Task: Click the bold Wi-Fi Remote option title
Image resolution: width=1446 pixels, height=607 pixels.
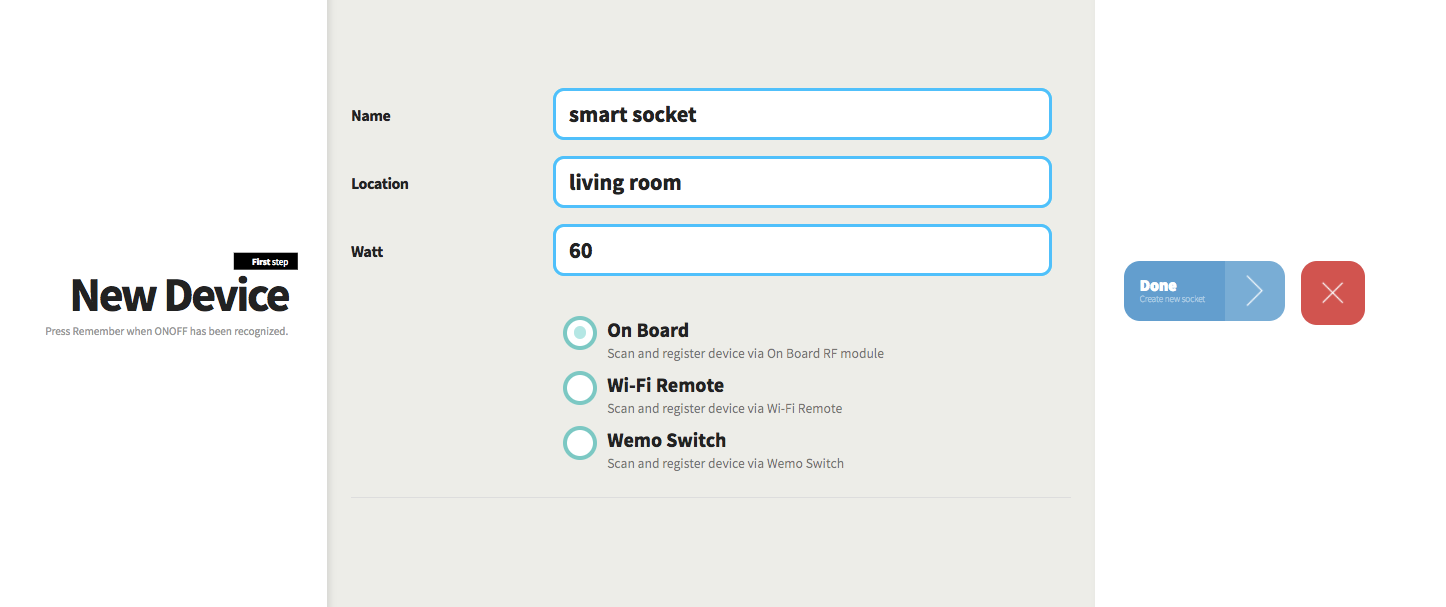Action: click(665, 385)
